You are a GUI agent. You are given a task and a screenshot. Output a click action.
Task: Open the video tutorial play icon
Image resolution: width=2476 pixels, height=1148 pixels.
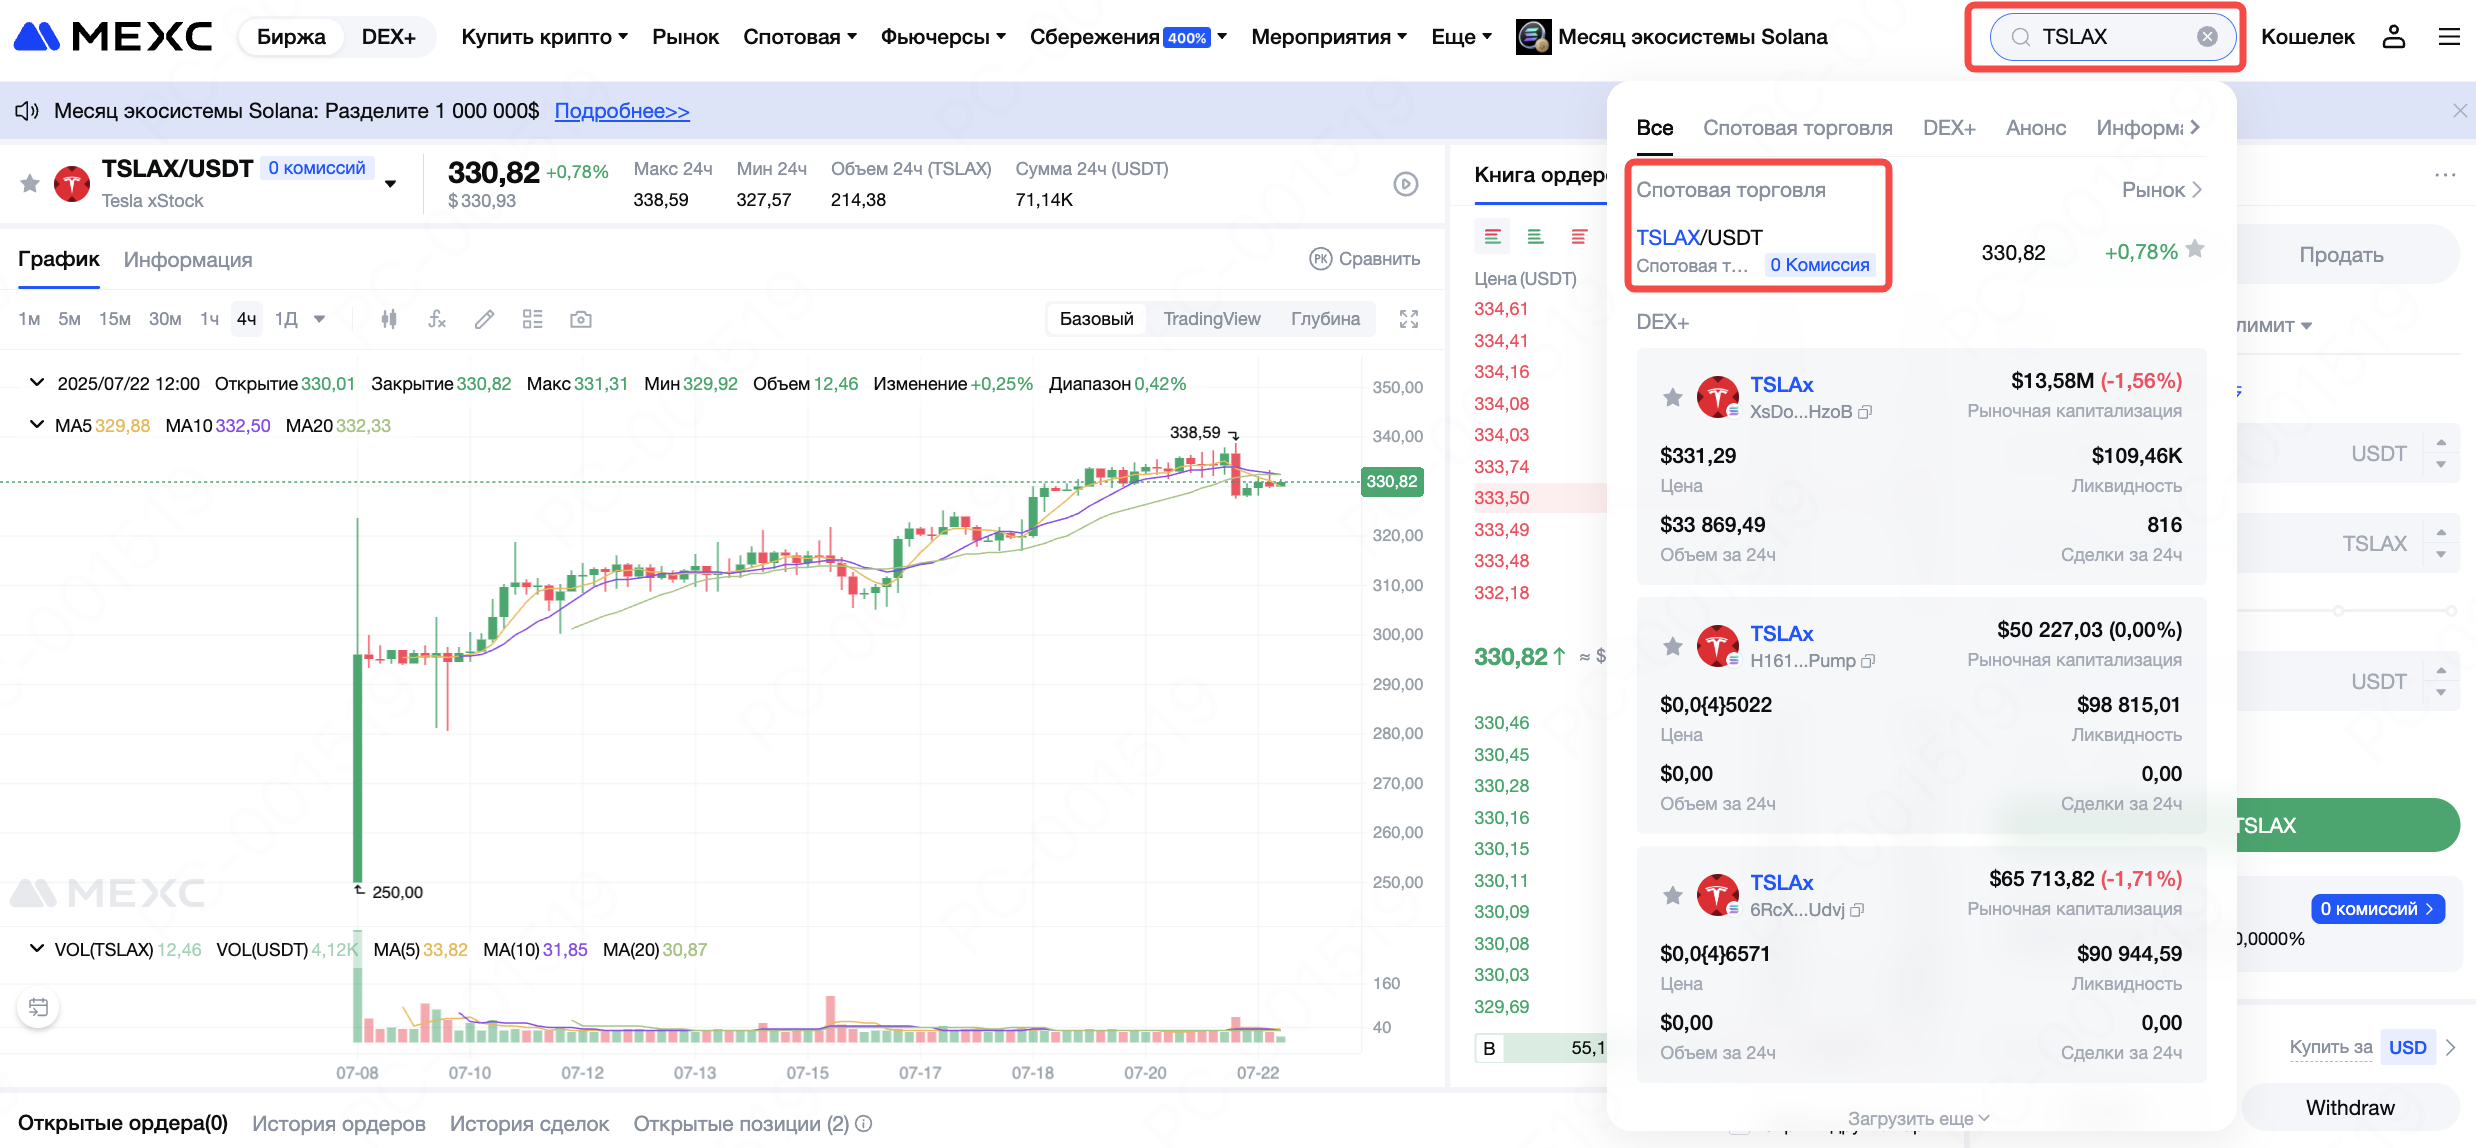1406,184
